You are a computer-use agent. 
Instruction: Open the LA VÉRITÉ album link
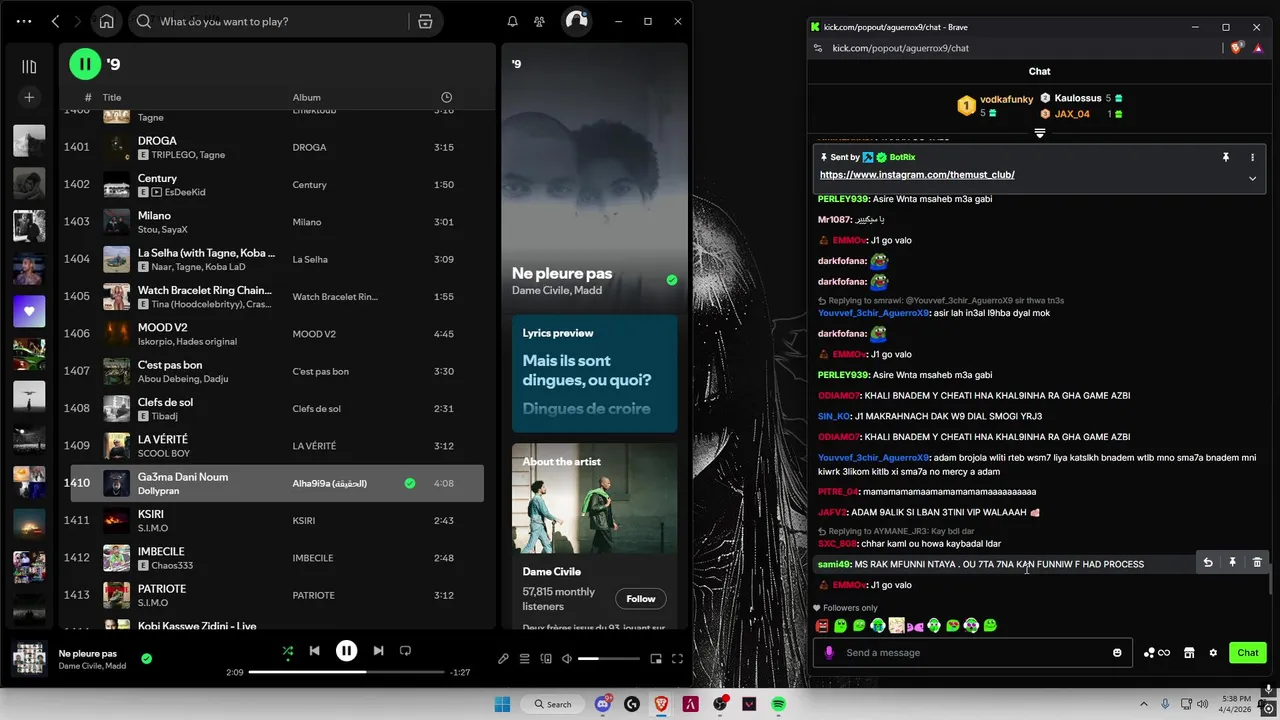pyautogui.click(x=314, y=446)
